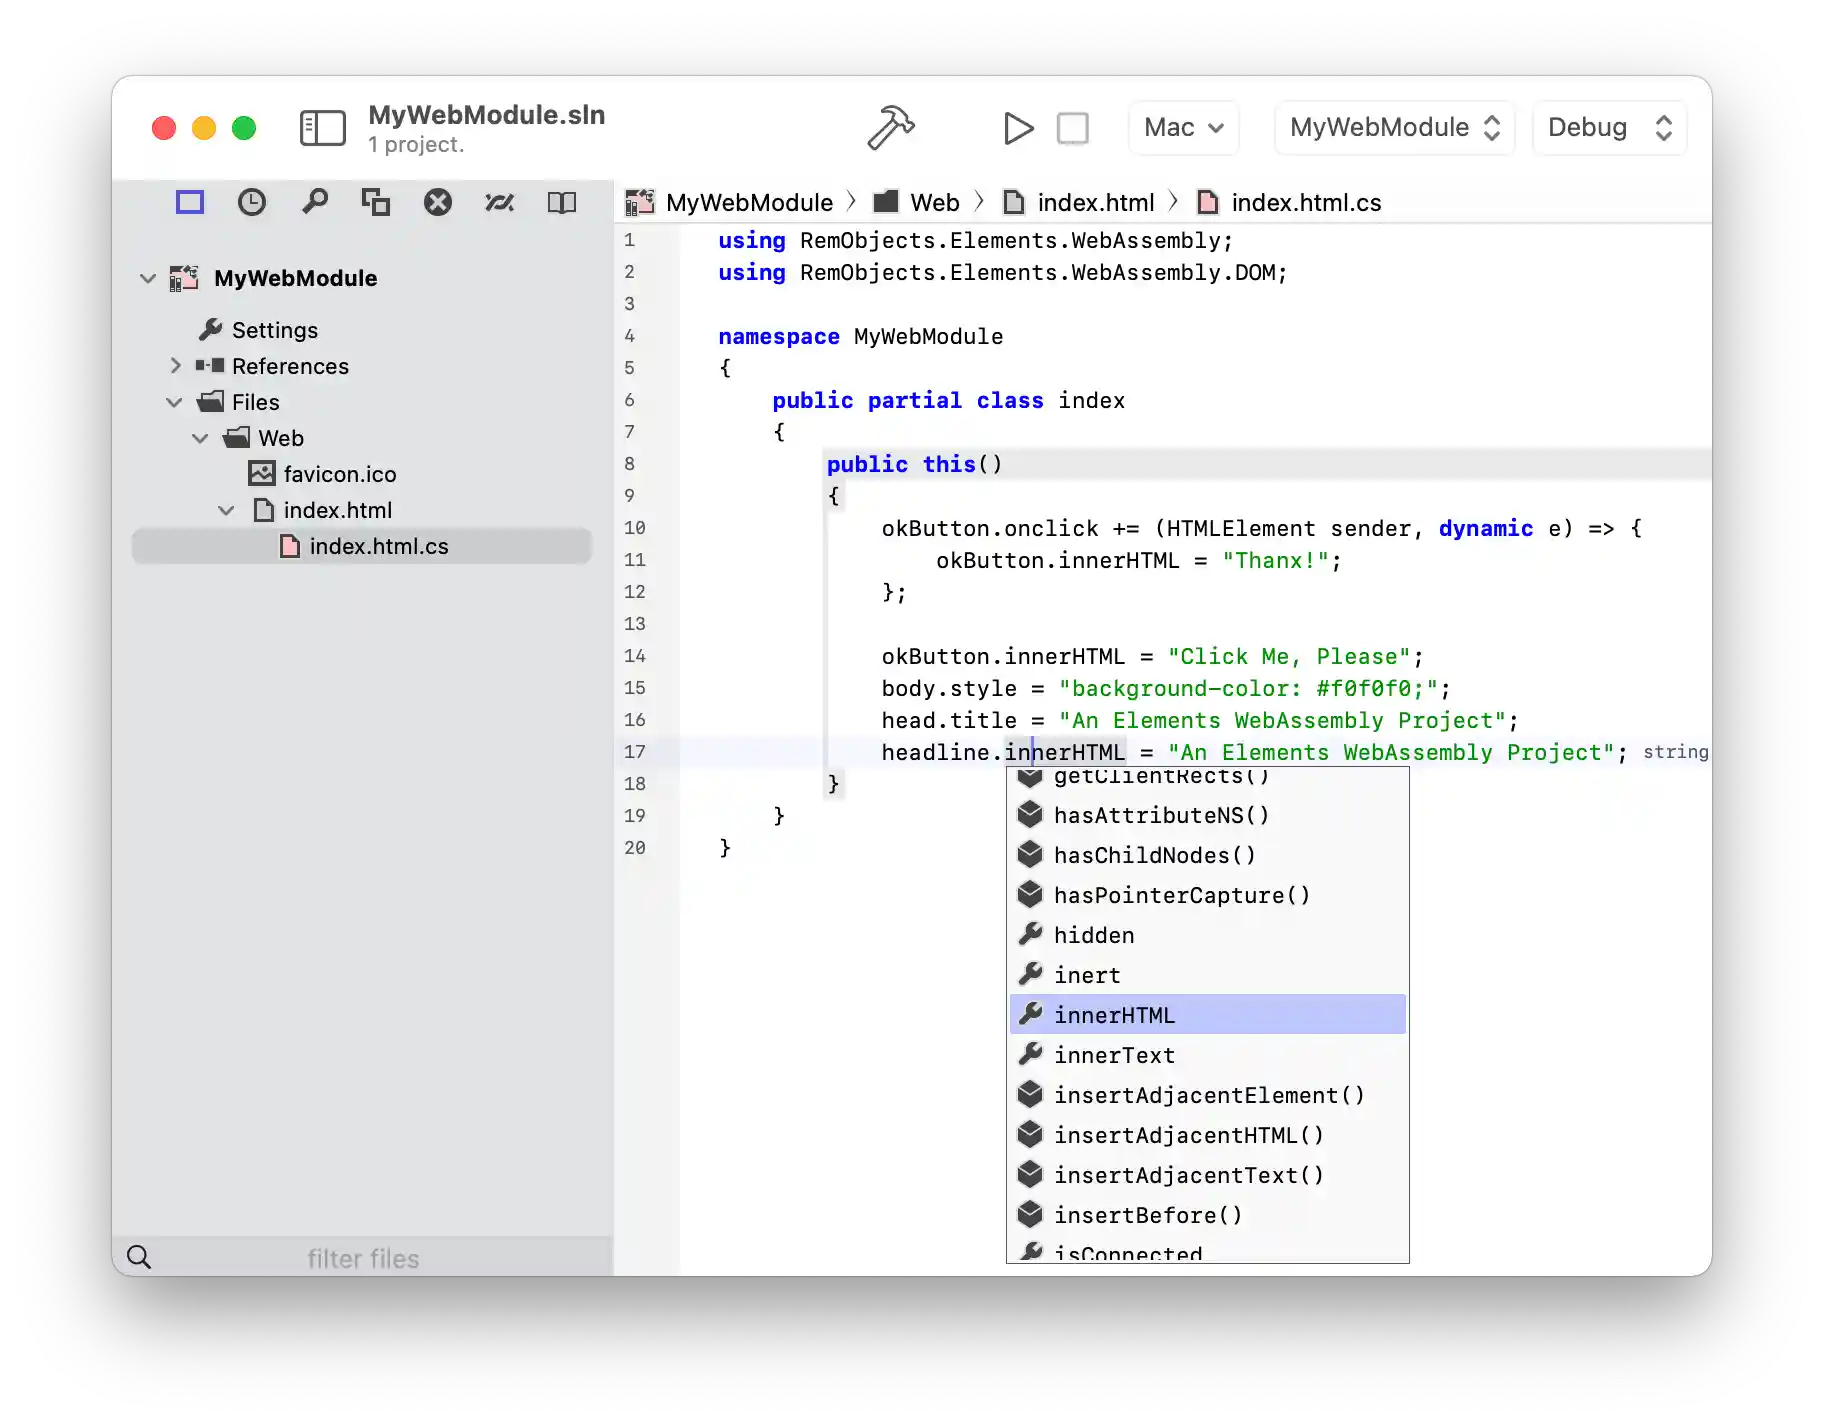Click the Stop square button

[x=1072, y=128]
